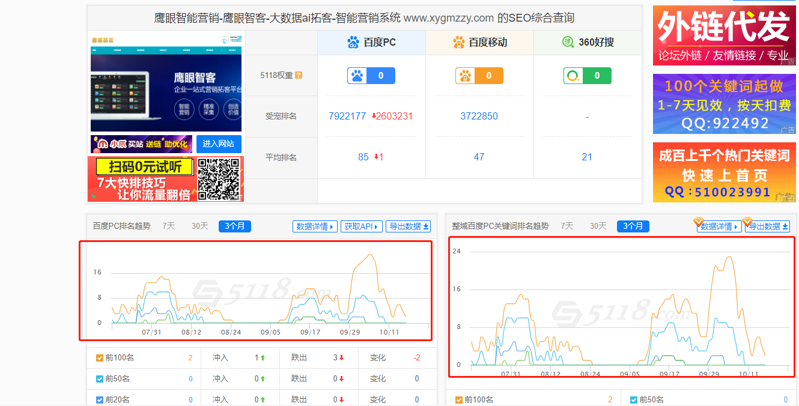Click the green up arrow in 前100名 冲入 cell

tap(263, 358)
